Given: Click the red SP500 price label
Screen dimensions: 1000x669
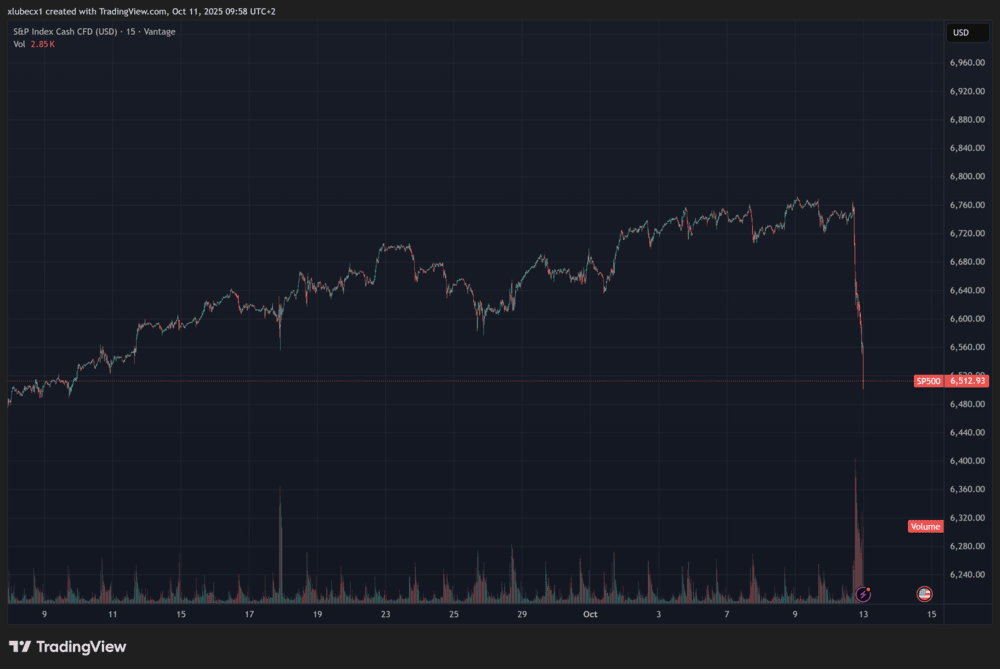Looking at the screenshot, I should click(x=928, y=381).
